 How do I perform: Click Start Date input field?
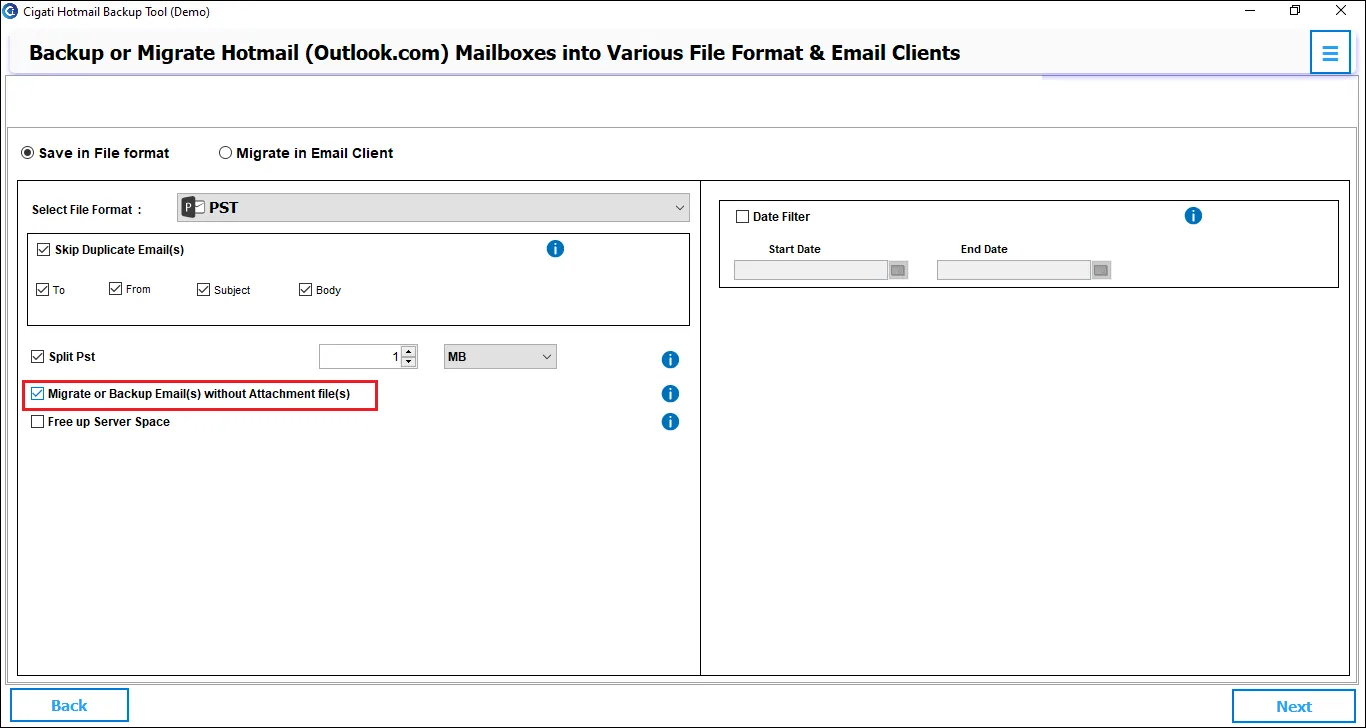[x=811, y=270]
